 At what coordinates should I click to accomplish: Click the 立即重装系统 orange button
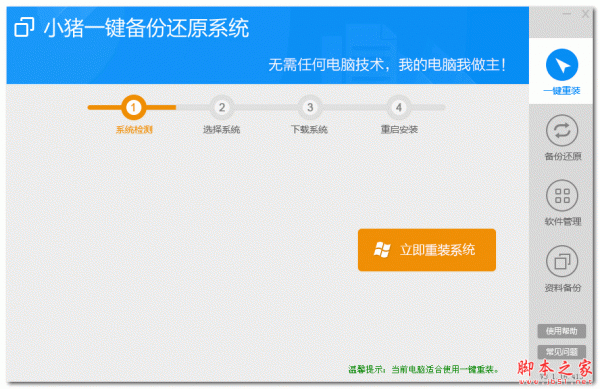coord(427,250)
